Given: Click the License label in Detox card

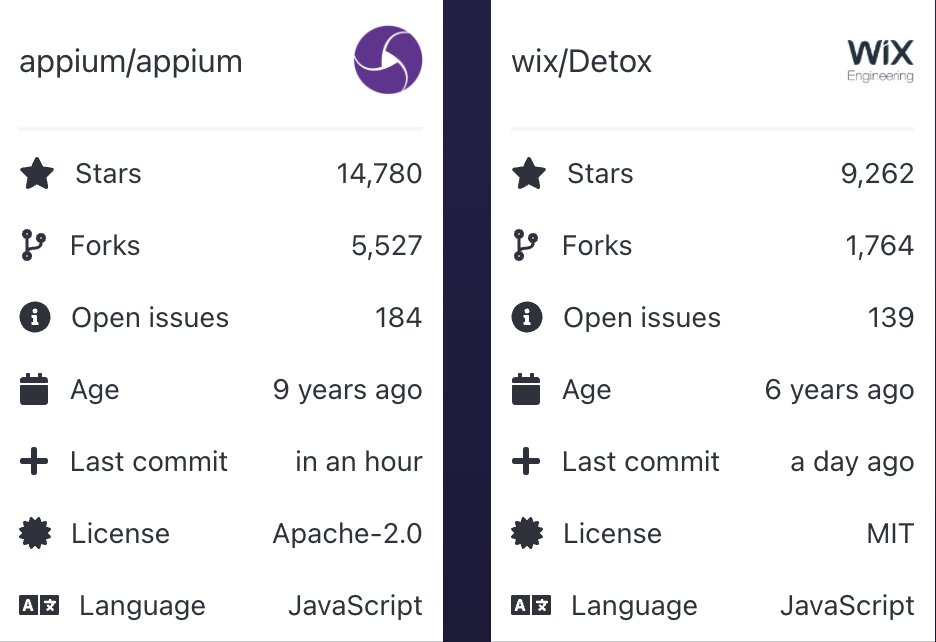Looking at the screenshot, I should [x=612, y=533].
